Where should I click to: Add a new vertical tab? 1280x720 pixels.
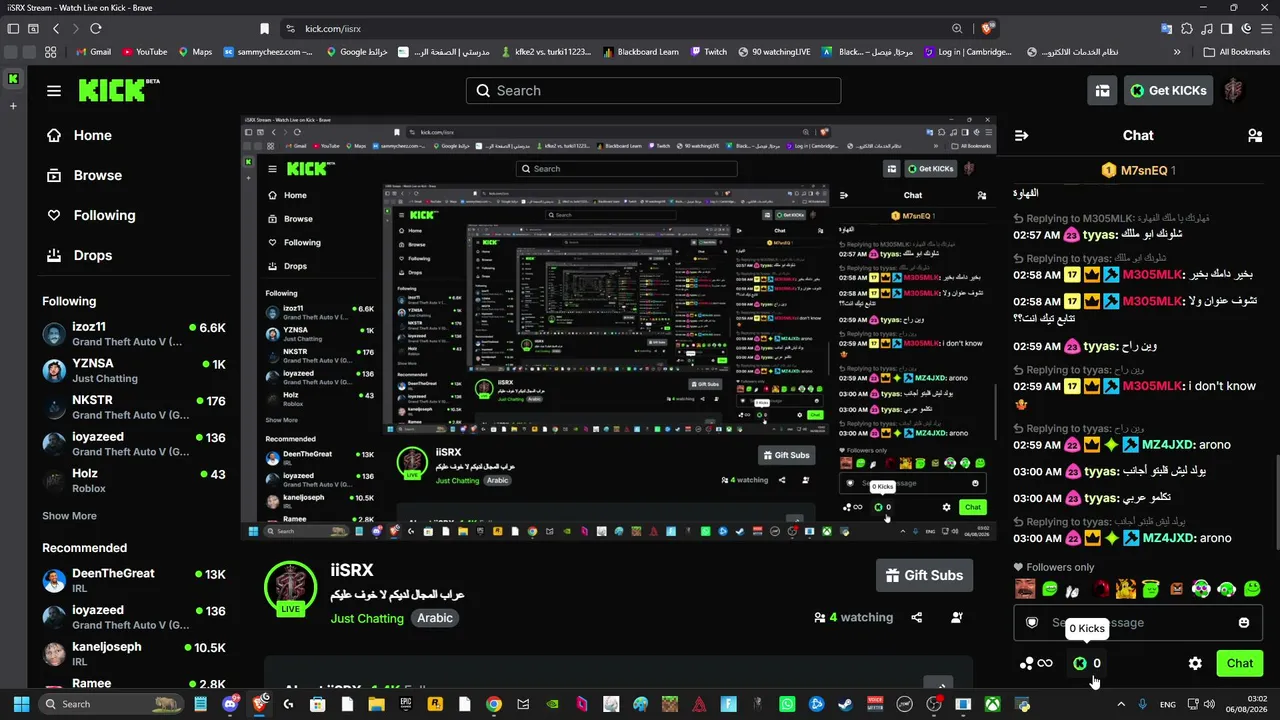point(13,106)
